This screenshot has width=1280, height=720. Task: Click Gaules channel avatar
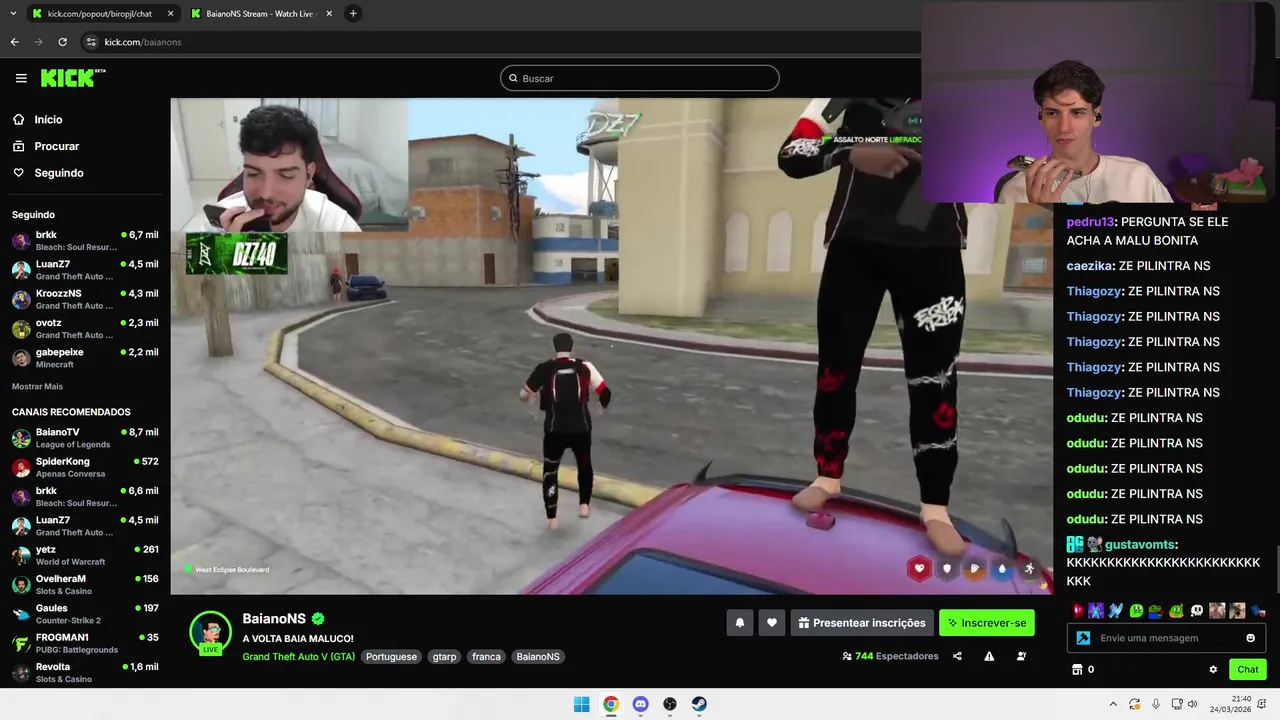21,614
